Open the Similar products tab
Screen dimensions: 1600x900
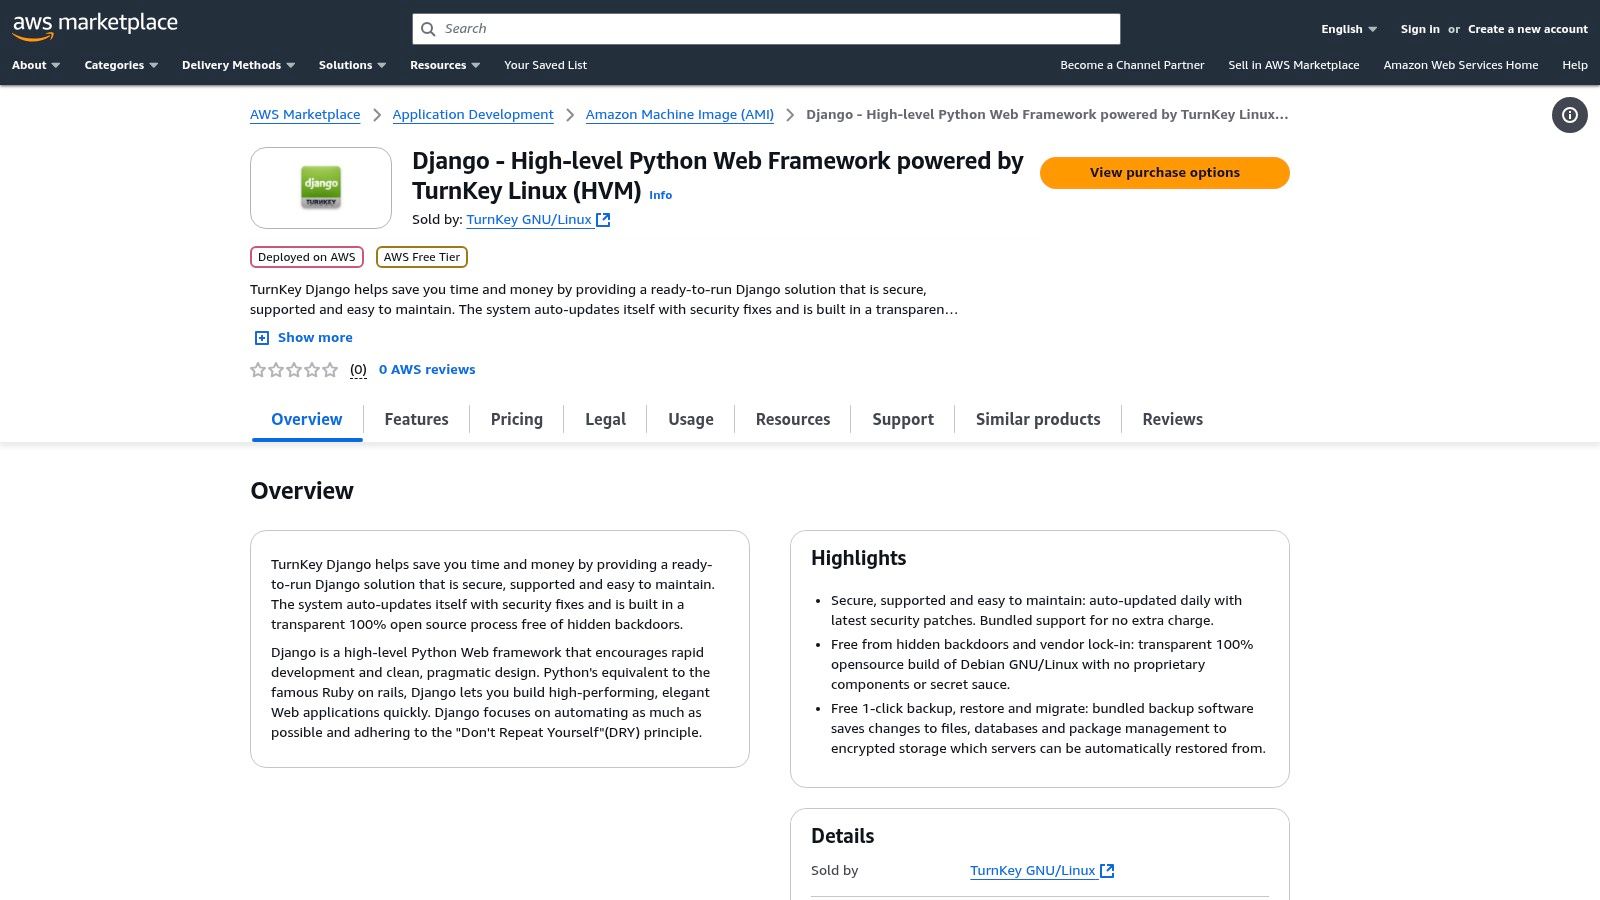pos(1037,419)
